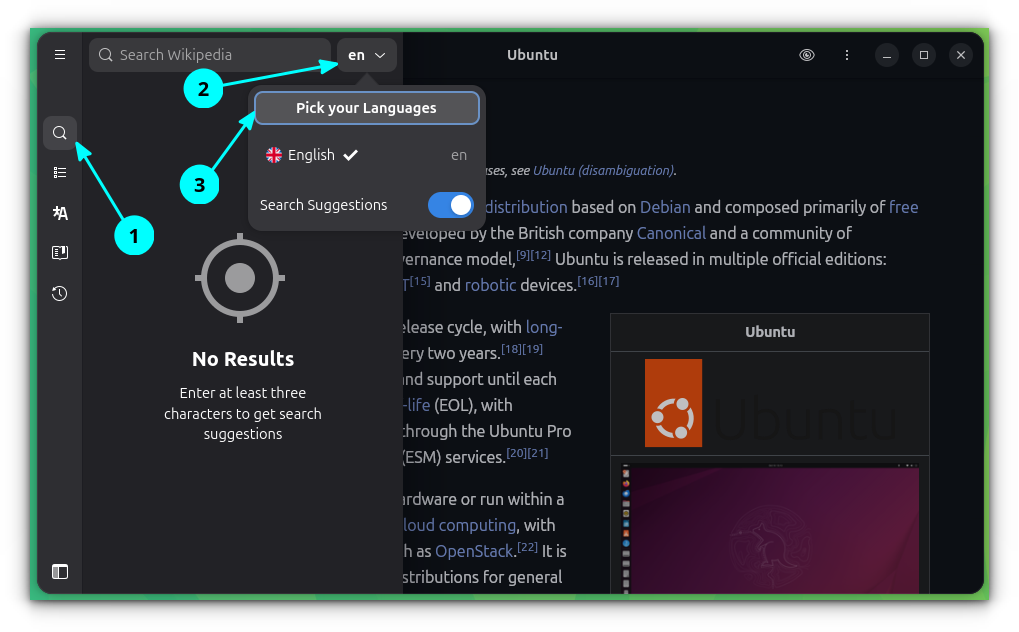Open the hamburger menu at the top left
Viewport: 1019px width, 632px height.
59,54
